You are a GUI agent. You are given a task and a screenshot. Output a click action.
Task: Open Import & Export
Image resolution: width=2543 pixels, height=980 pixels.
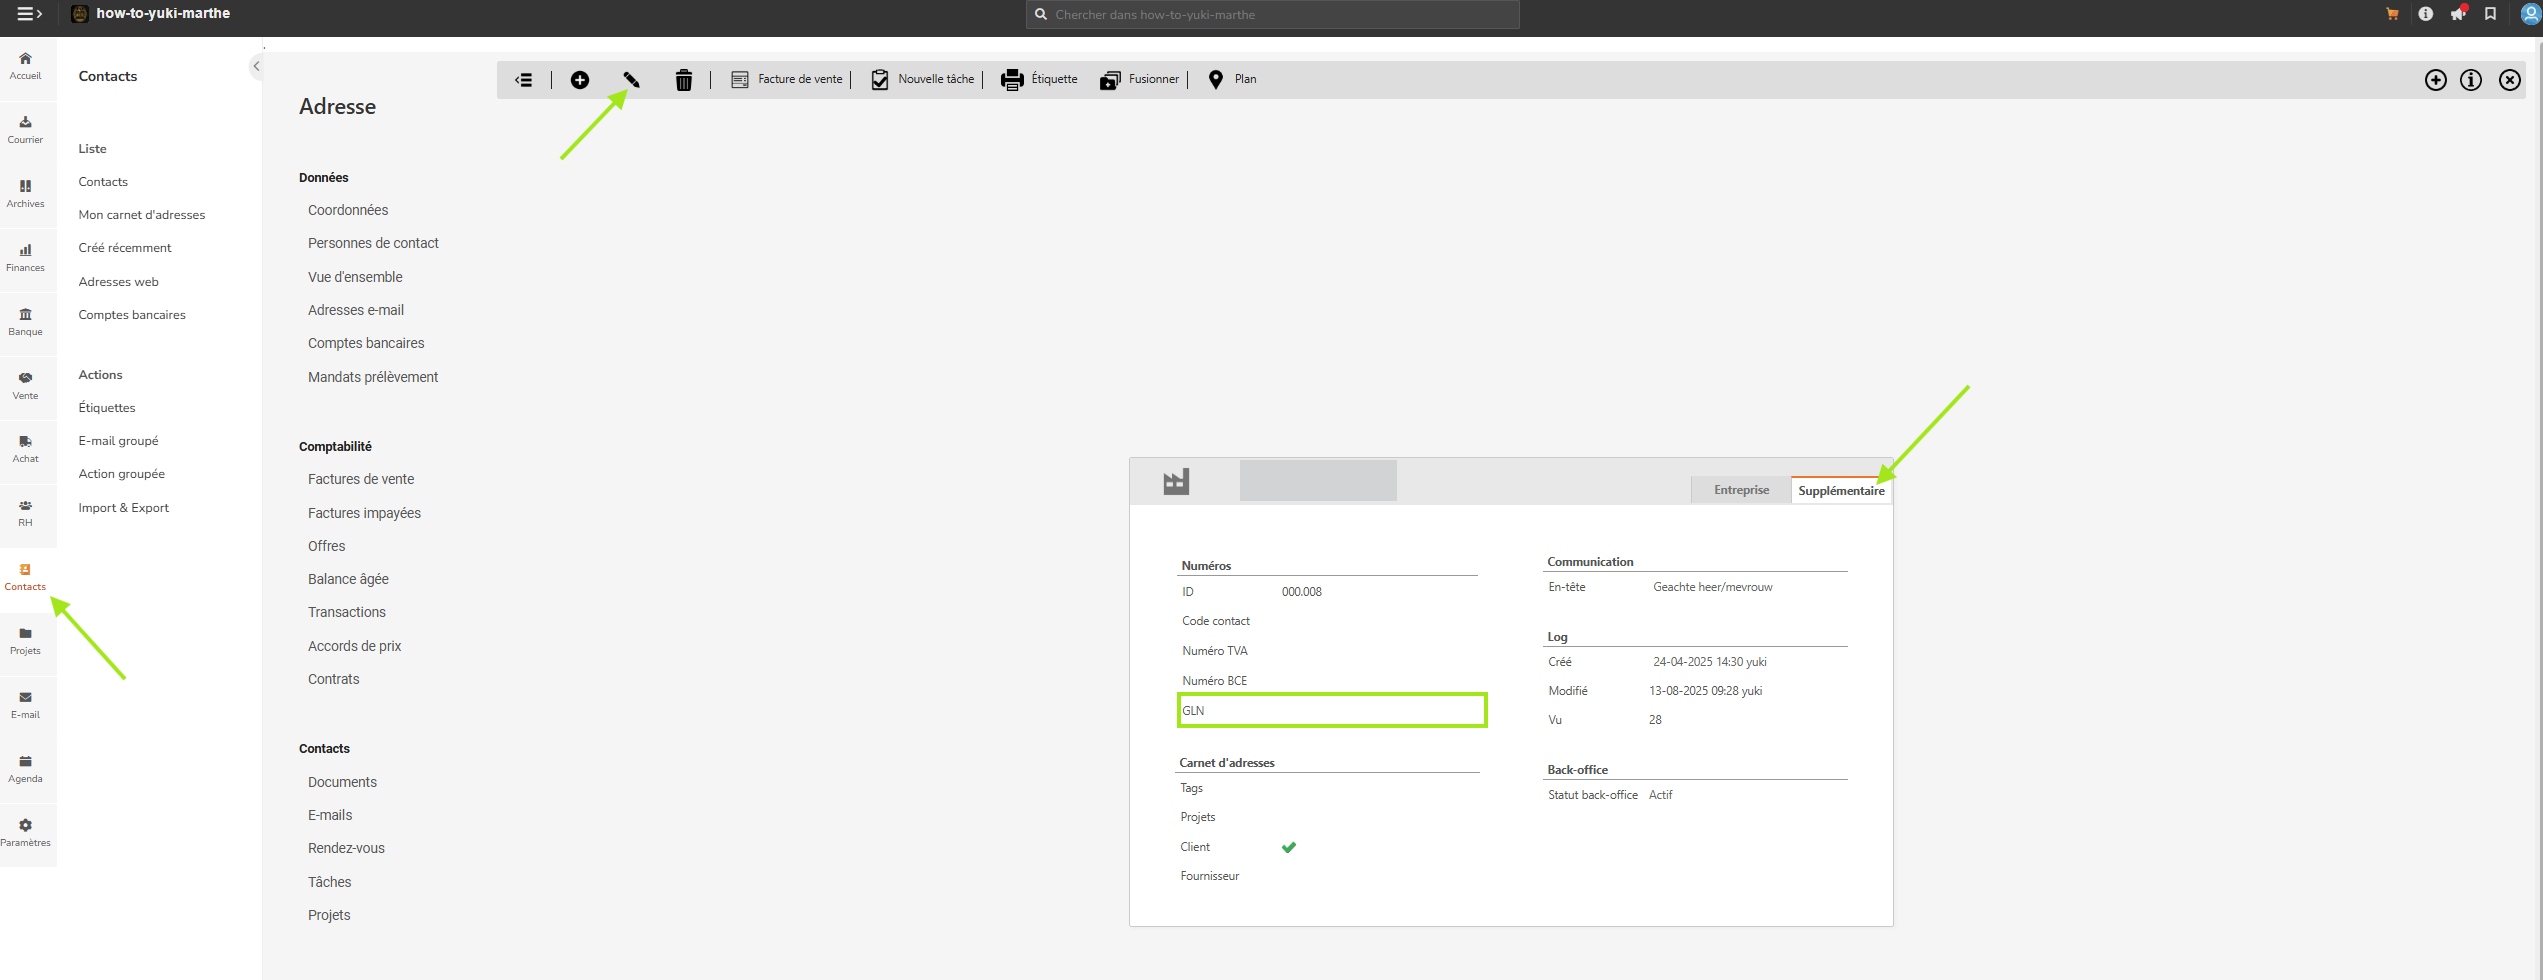pos(124,508)
